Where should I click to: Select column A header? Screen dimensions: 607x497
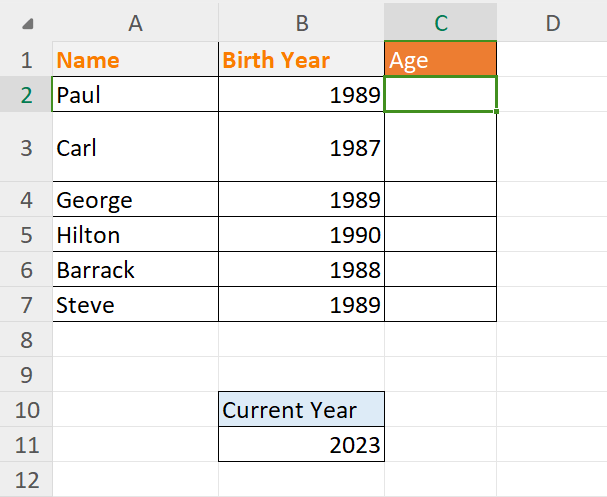[x=135, y=23]
